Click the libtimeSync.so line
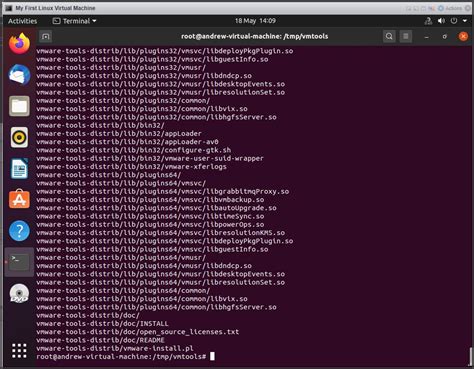474x369 pixels. [x=150, y=216]
